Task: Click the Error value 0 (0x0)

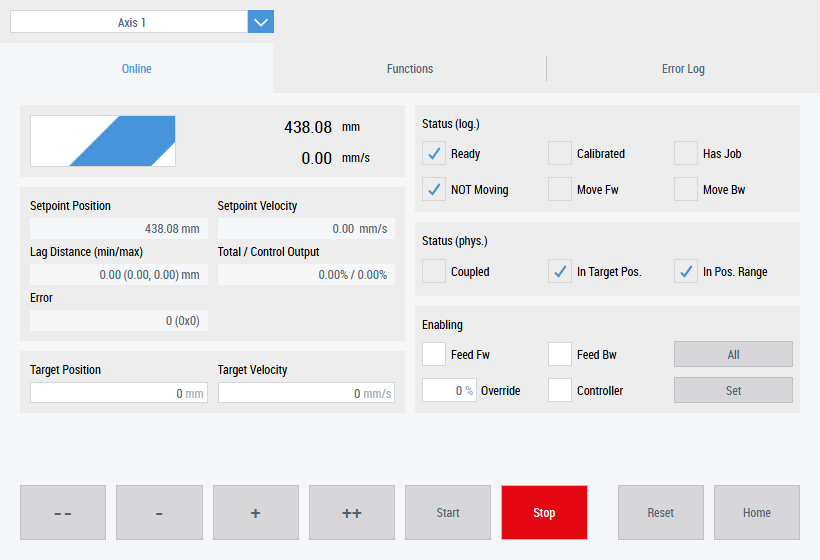Action: point(119,321)
